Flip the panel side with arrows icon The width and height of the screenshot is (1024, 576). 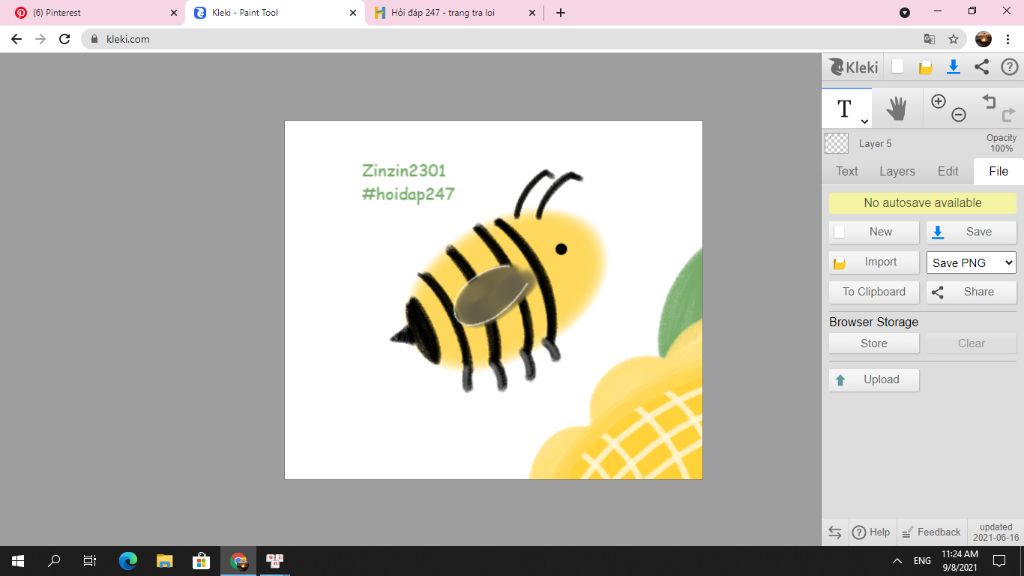click(x=835, y=532)
